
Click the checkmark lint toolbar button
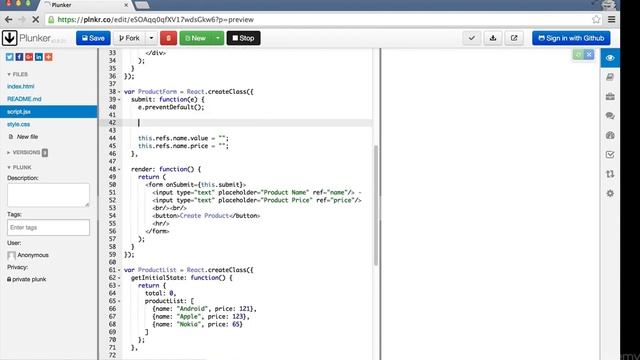point(472,38)
